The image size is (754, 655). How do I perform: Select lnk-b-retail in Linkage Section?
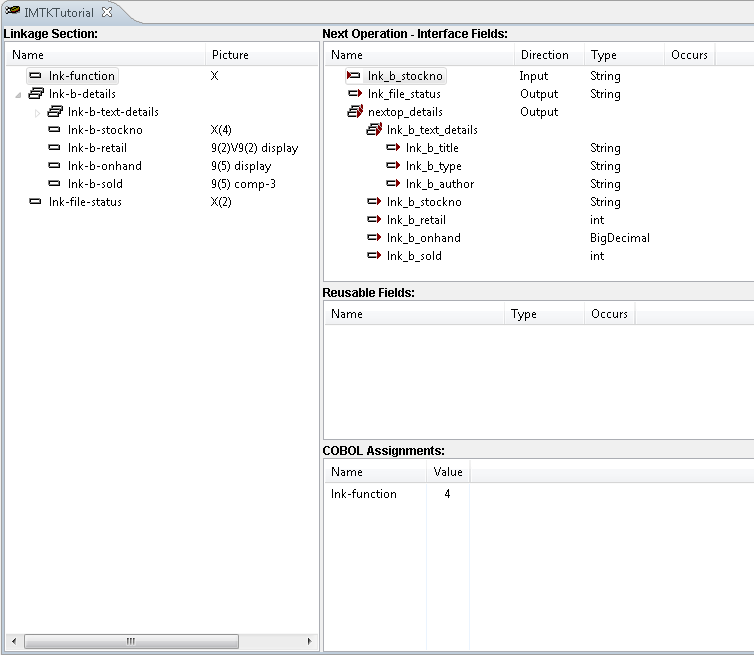pos(97,148)
